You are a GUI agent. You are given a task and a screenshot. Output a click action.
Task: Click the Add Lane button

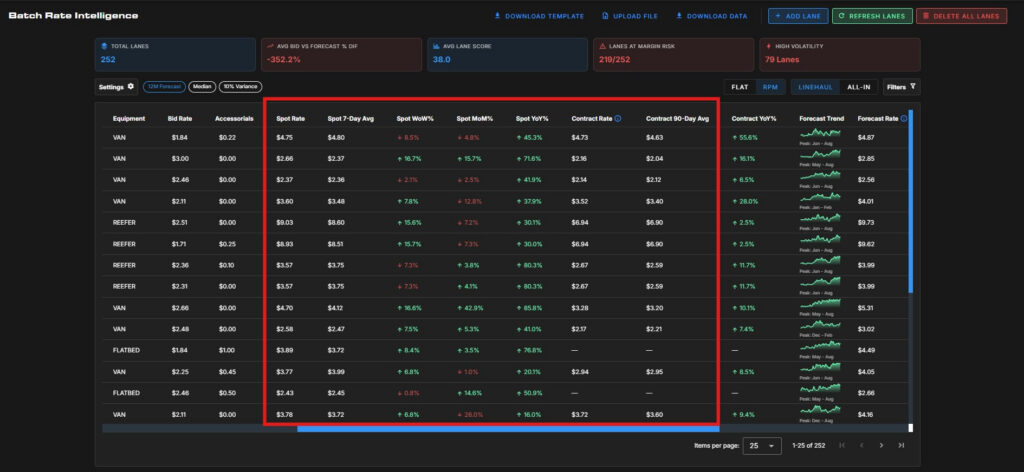coord(798,16)
